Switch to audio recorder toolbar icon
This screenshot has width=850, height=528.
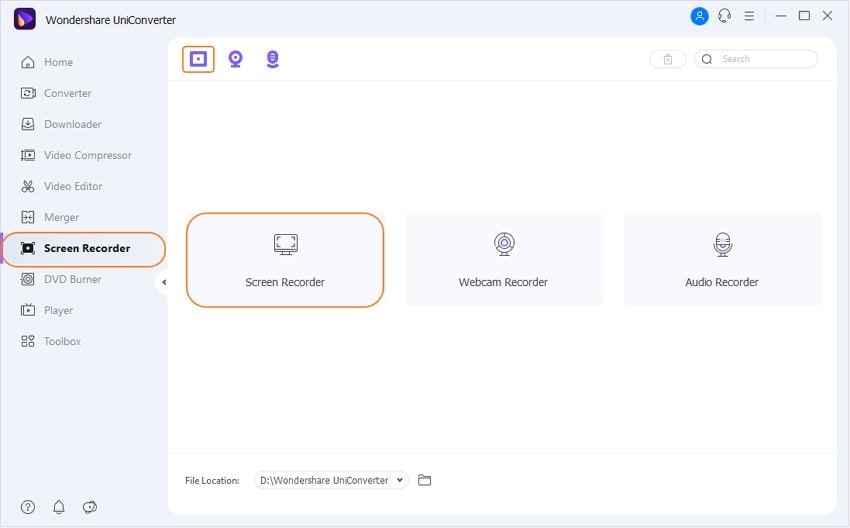pyautogui.click(x=272, y=59)
